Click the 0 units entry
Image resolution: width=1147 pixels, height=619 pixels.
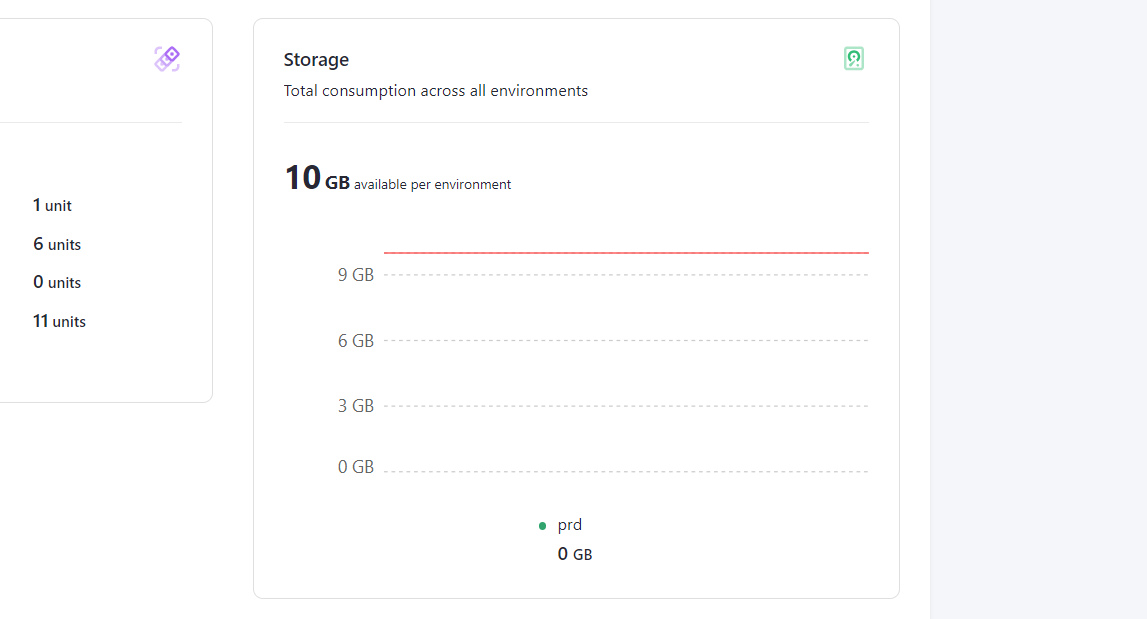(x=57, y=282)
